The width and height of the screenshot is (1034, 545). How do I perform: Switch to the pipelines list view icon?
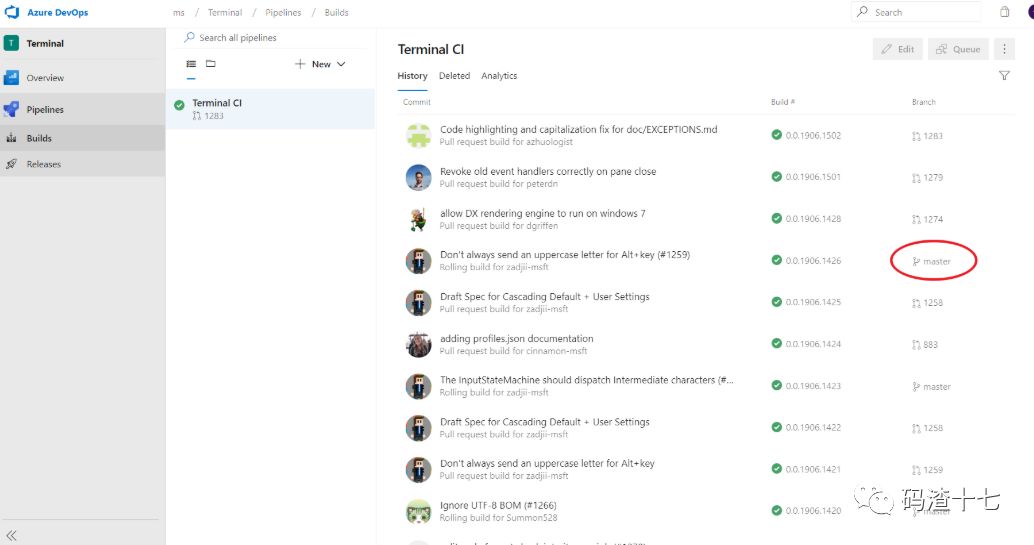(191, 64)
